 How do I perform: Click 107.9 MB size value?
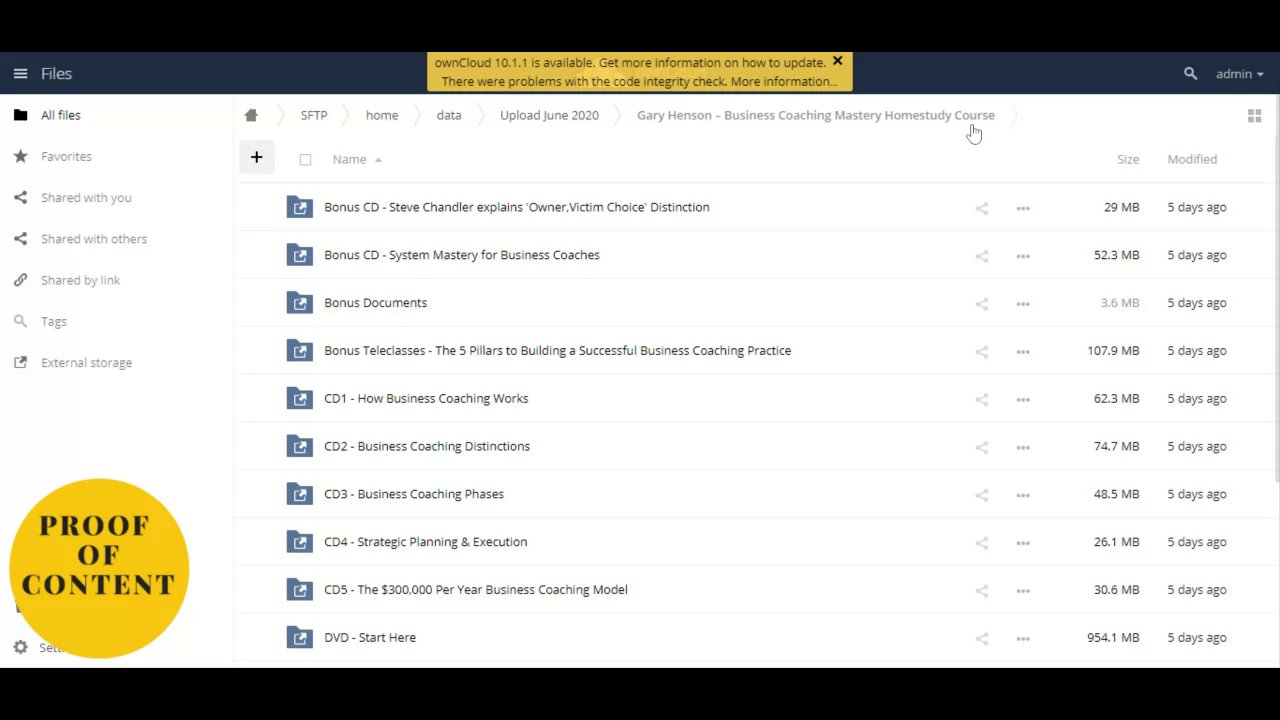coord(1113,350)
